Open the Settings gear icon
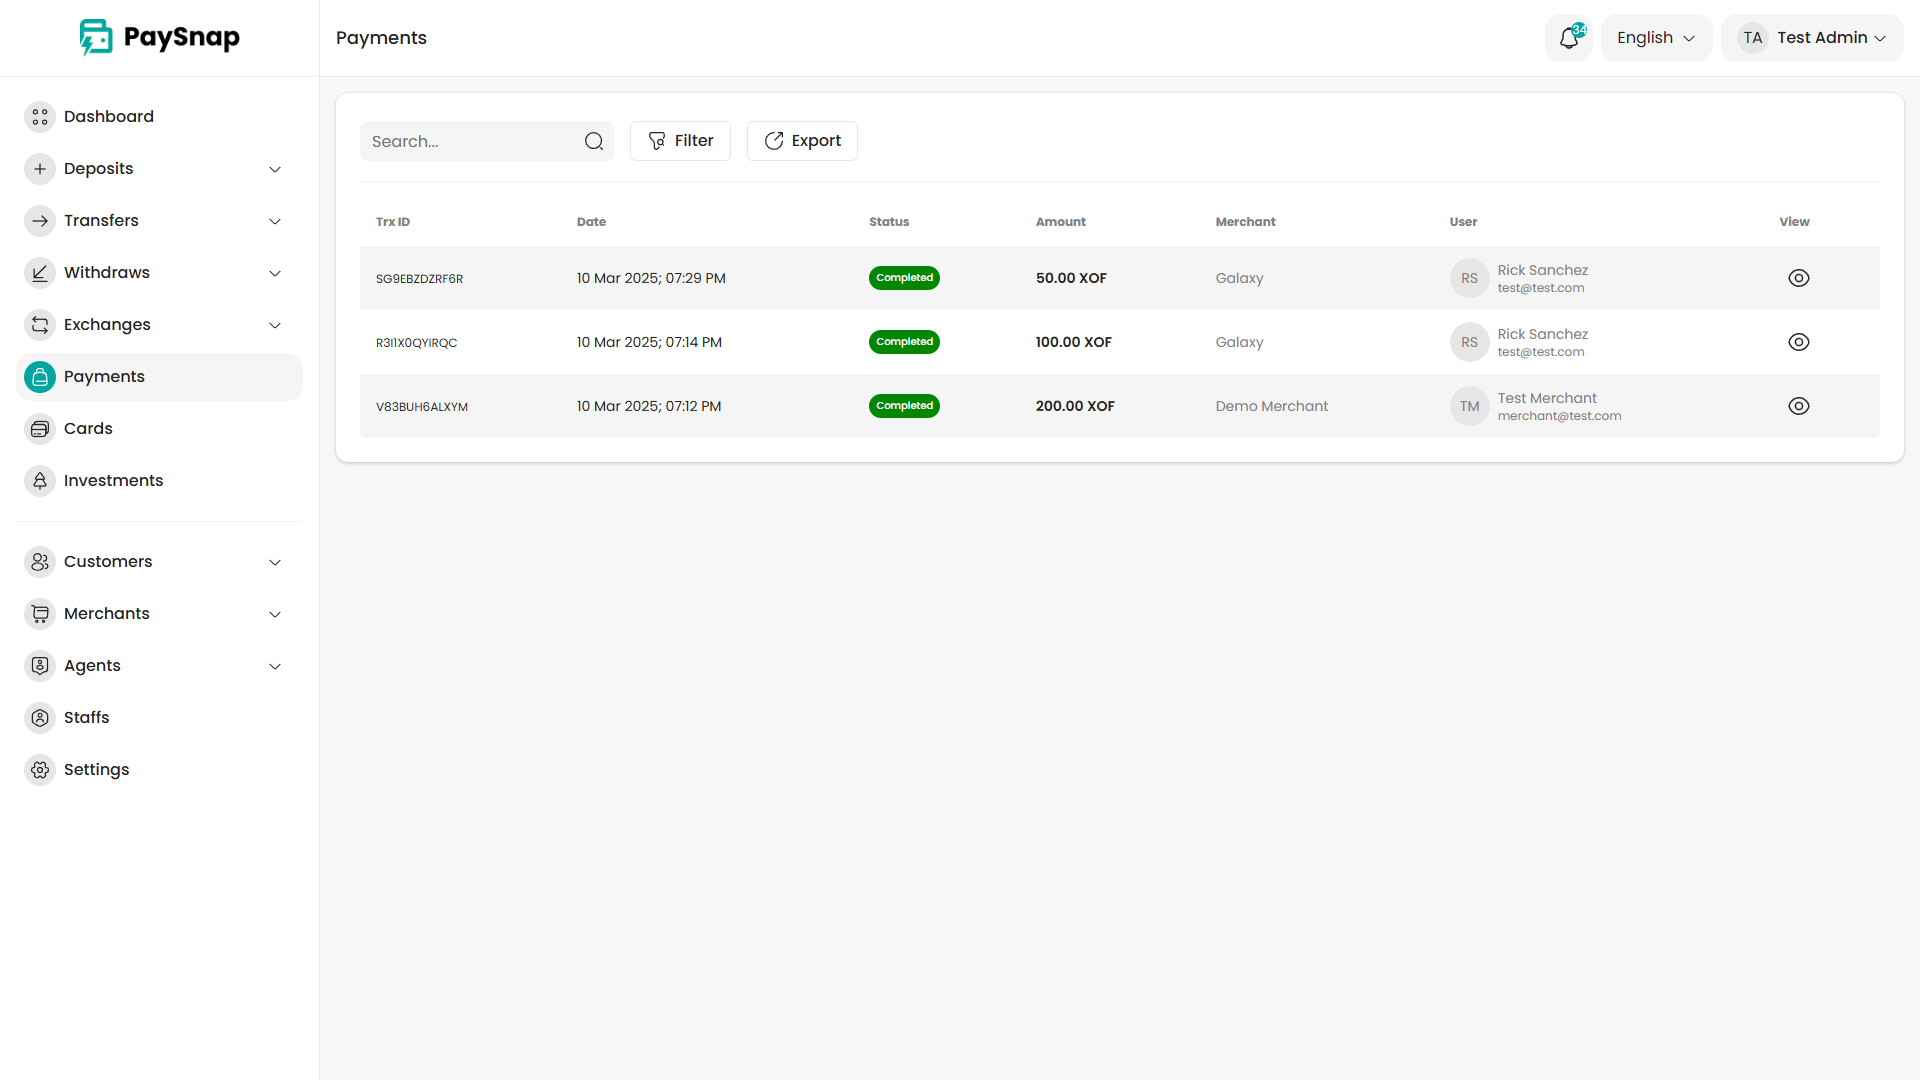This screenshot has height=1080, width=1920. pyautogui.click(x=40, y=770)
